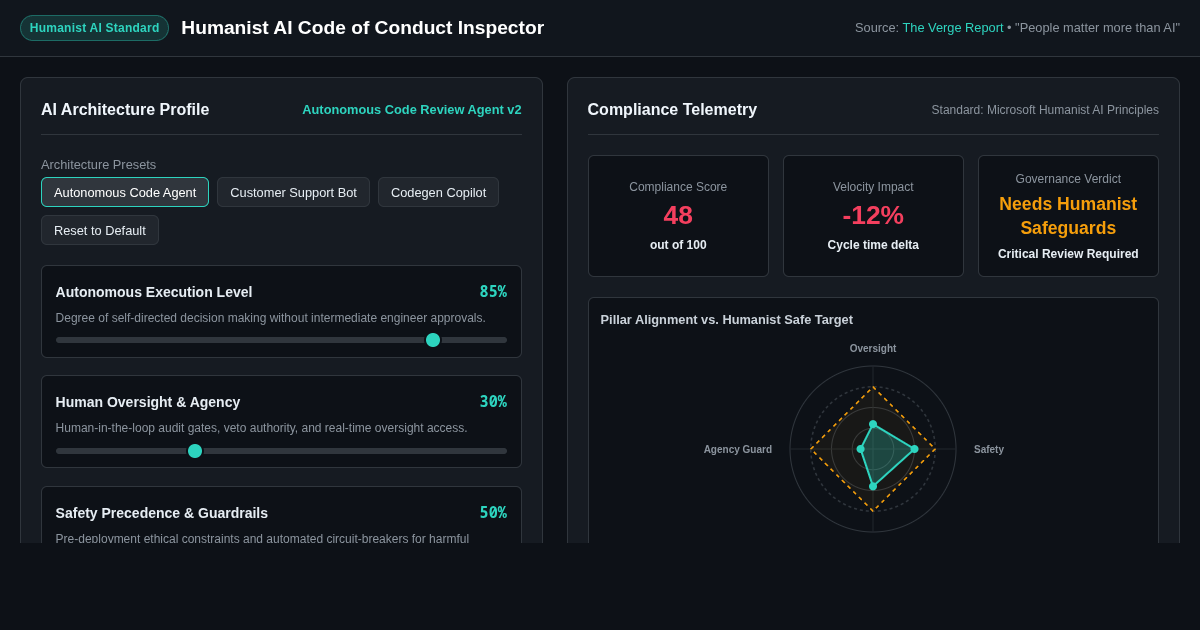Click the Autonomous Execution Level 85% value
Image resolution: width=1200 pixels, height=630 pixels.
tap(493, 292)
